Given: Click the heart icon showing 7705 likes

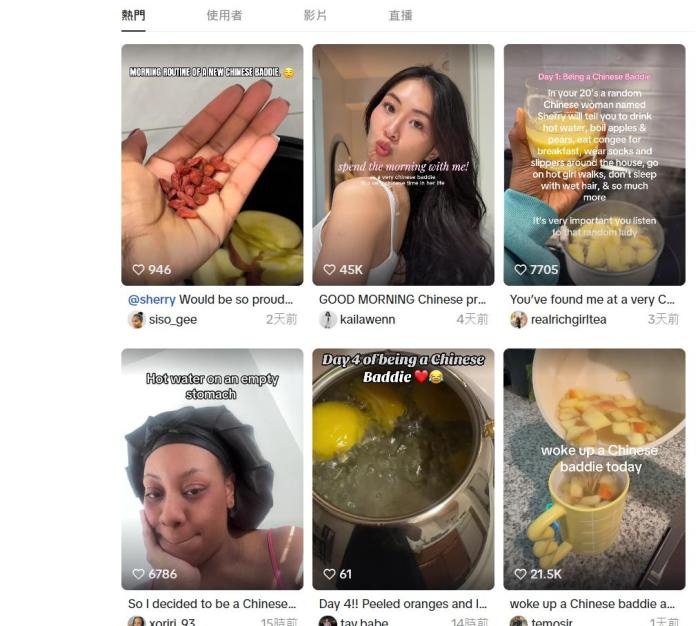Looking at the screenshot, I should [x=520, y=270].
